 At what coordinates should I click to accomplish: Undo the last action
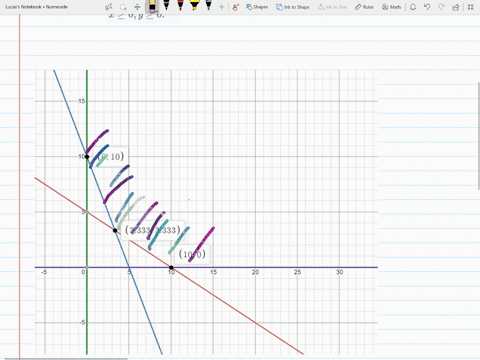click(x=427, y=7)
